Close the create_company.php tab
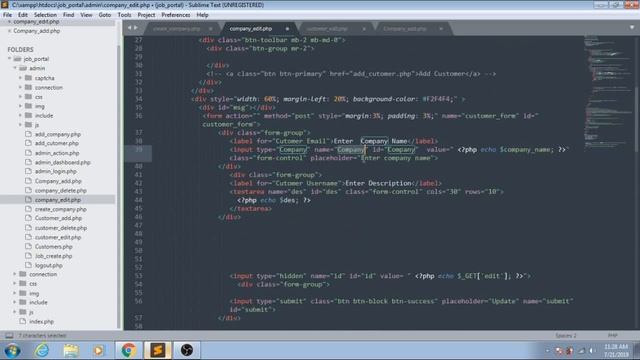Image resolution: width=640 pixels, height=360 pixels. 211,29
